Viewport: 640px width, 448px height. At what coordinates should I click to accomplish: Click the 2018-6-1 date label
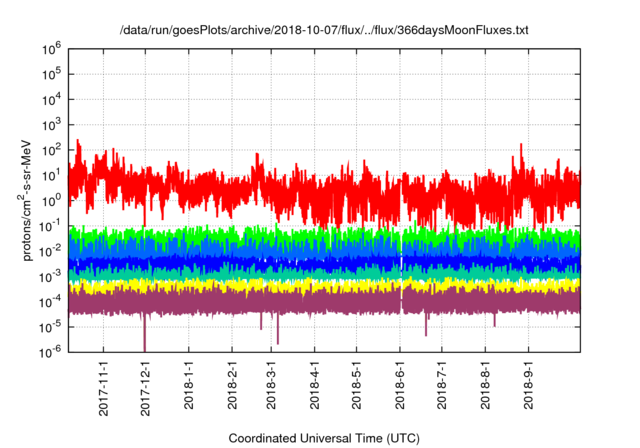(400, 386)
